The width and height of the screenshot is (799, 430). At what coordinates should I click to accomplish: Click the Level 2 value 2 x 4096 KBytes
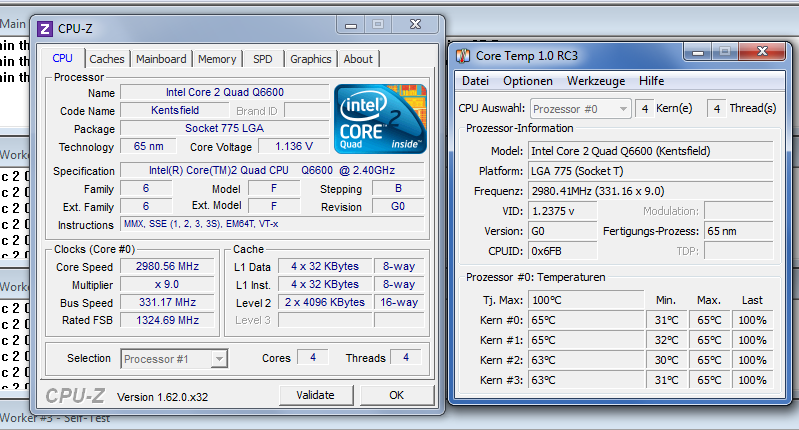tap(325, 302)
